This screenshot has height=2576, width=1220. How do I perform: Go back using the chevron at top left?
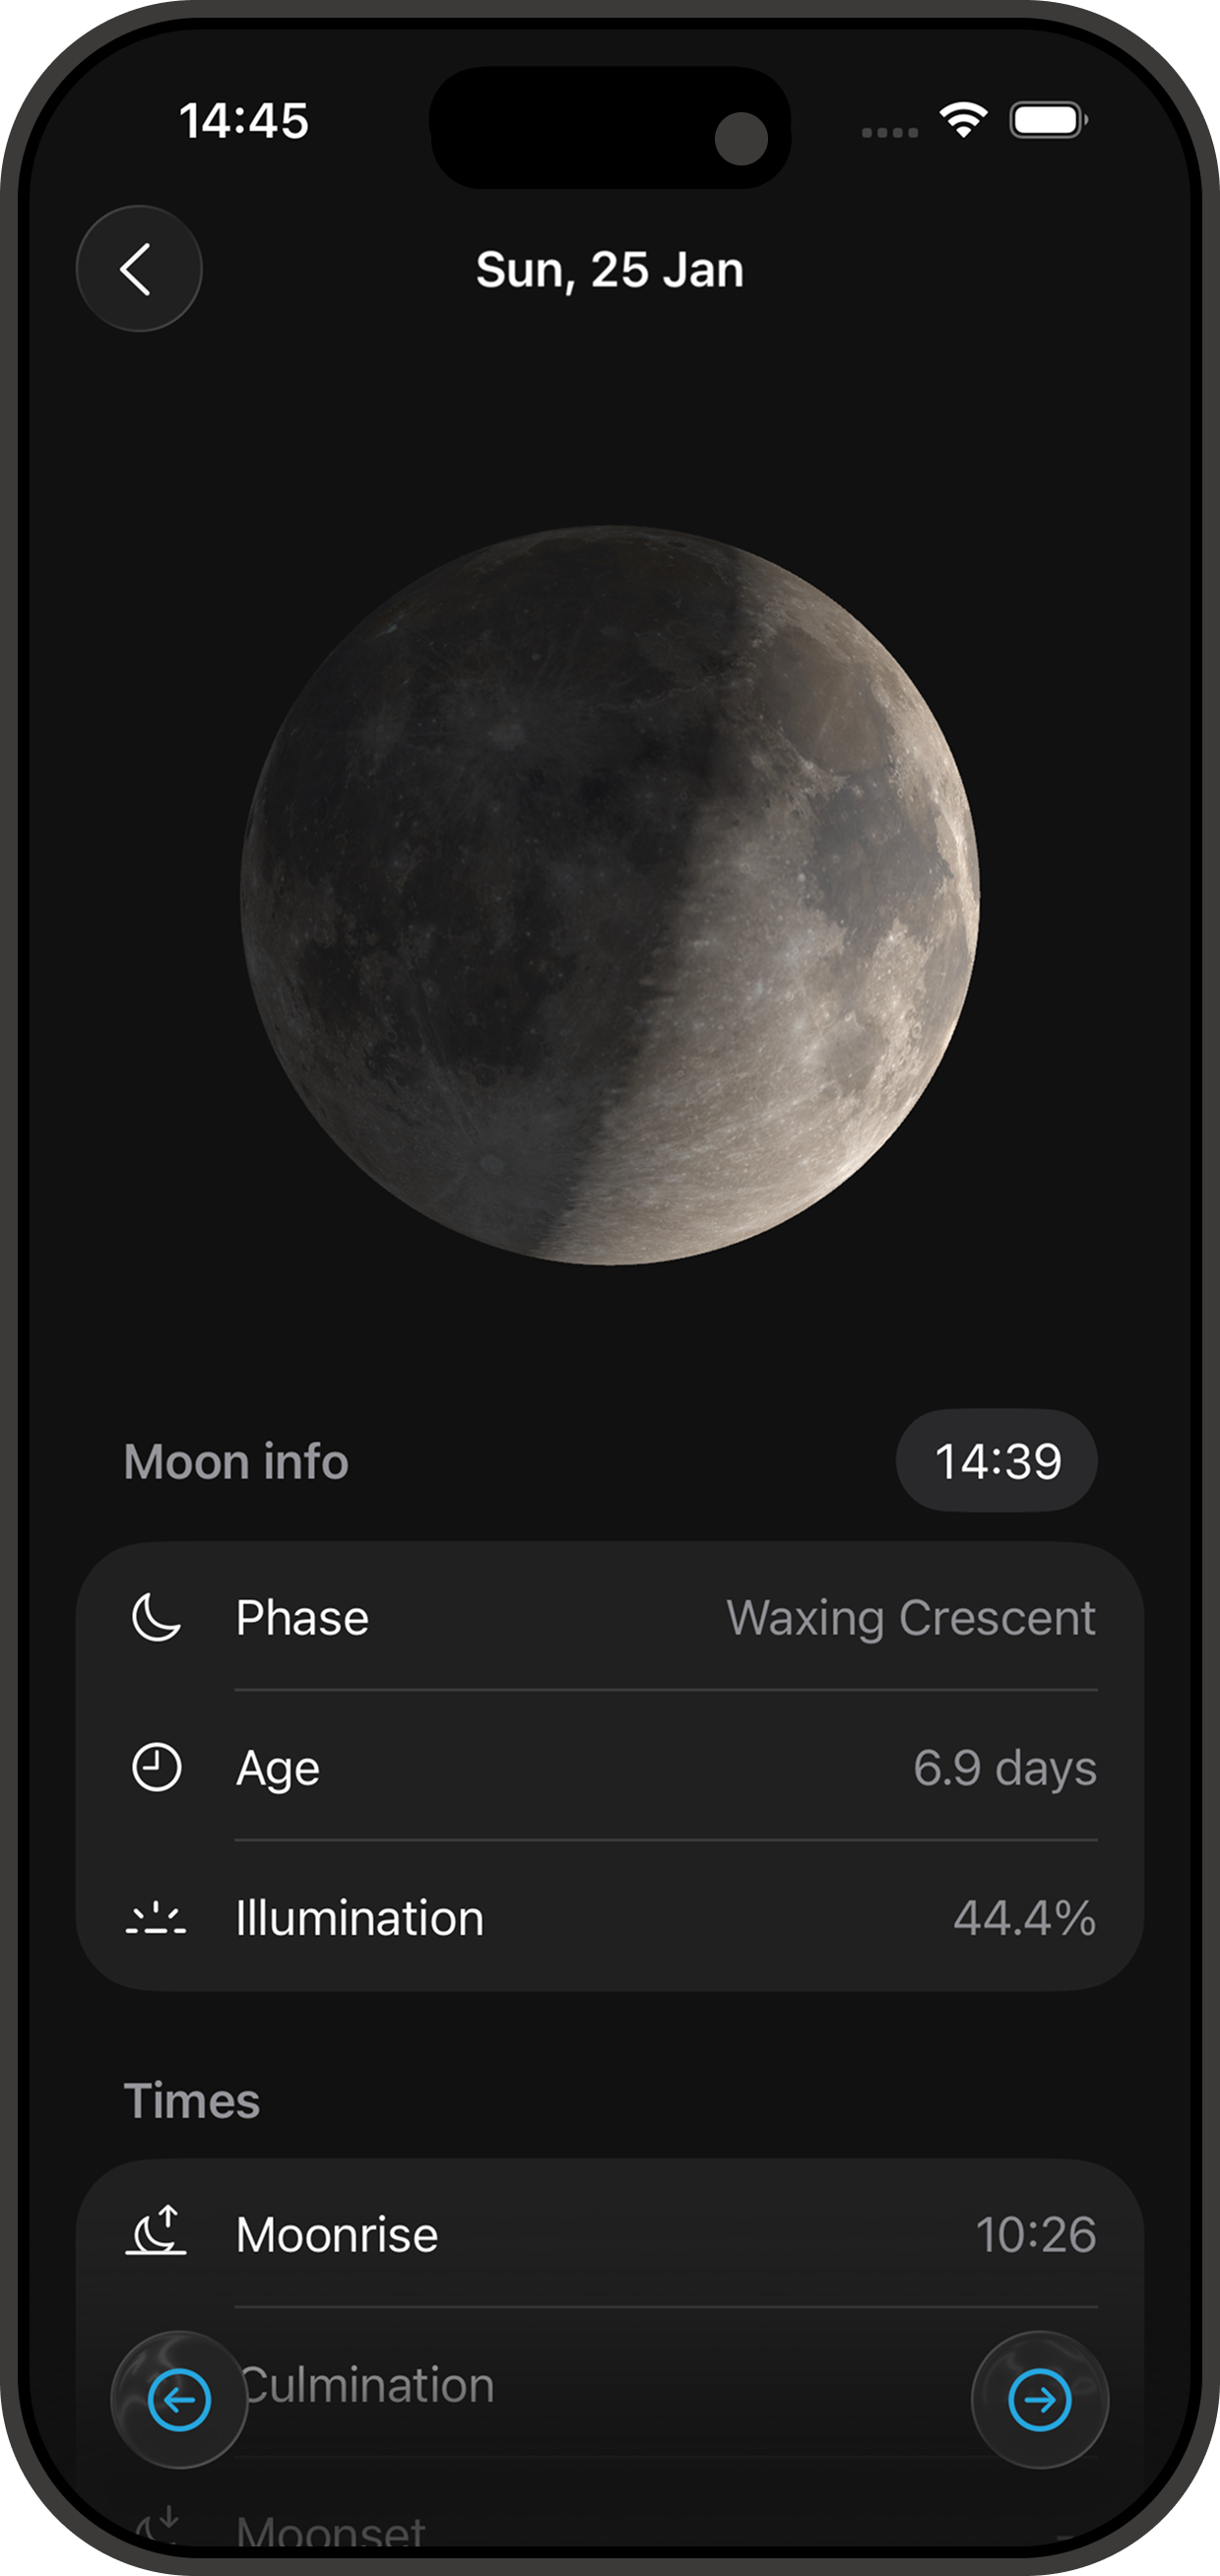coord(138,268)
